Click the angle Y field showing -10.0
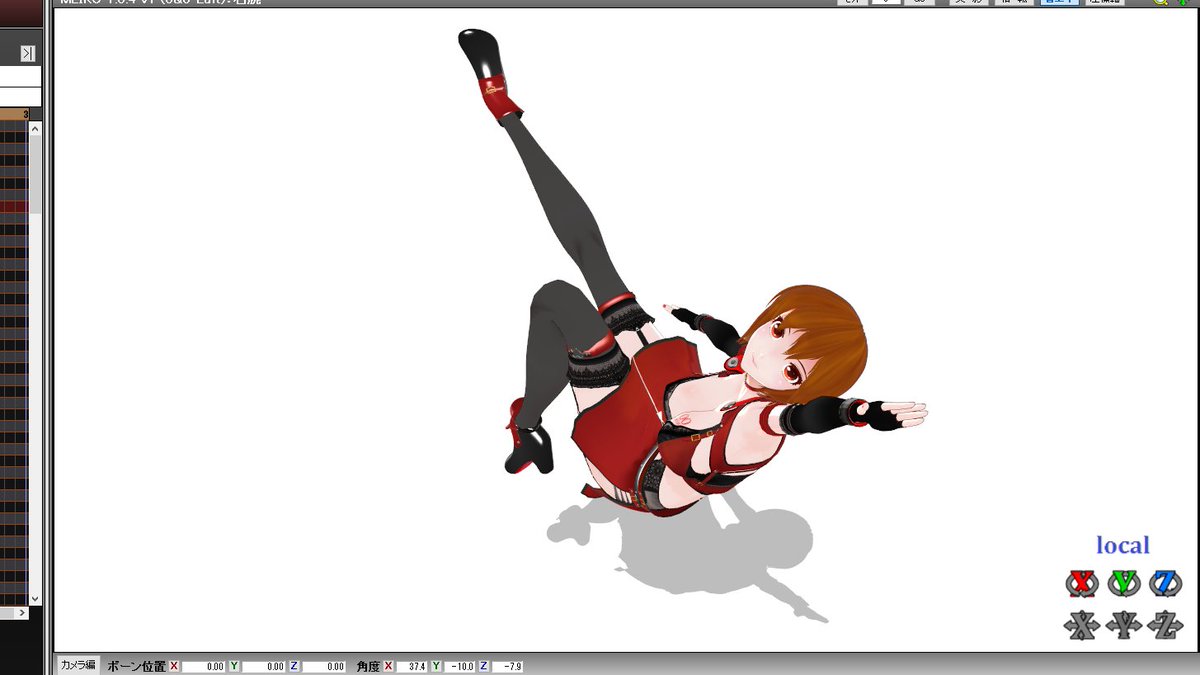 (x=459, y=666)
